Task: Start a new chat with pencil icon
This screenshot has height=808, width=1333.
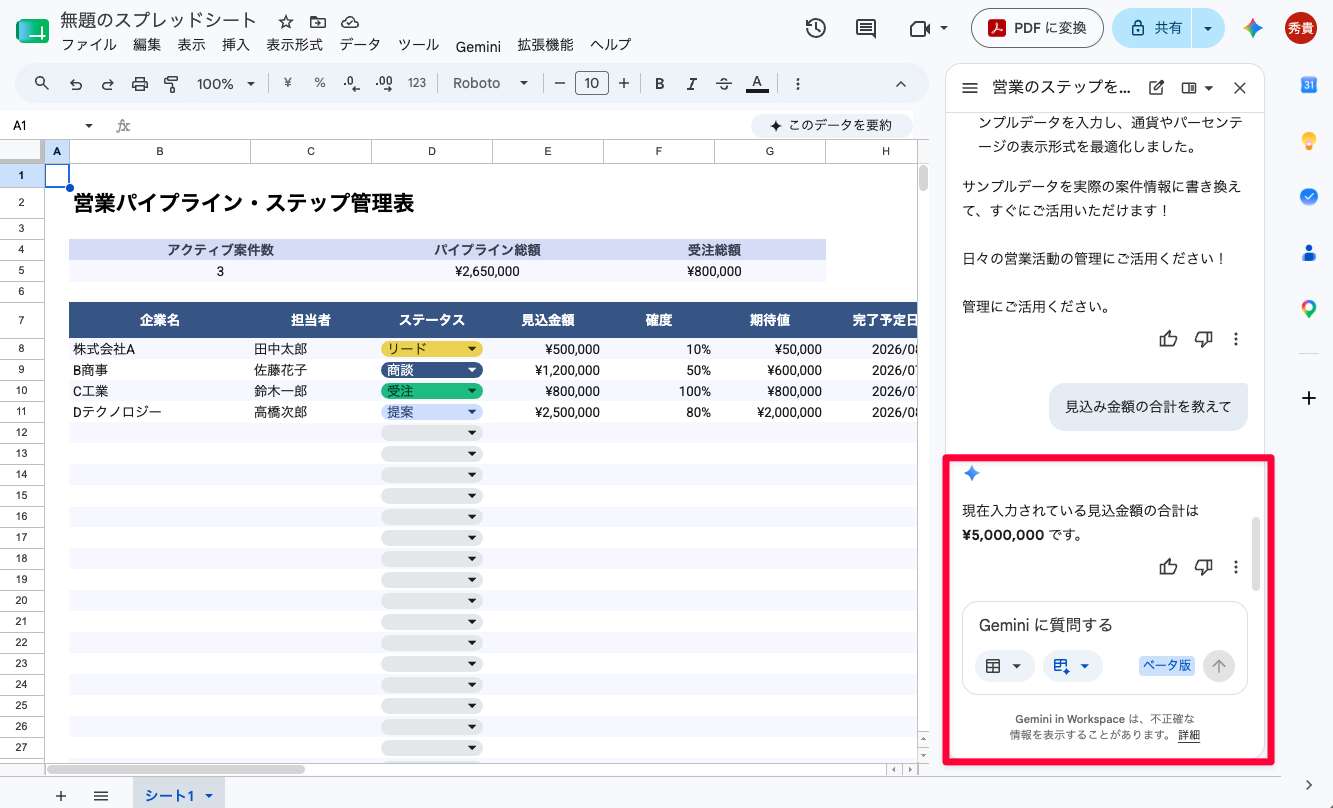Action: [1156, 88]
